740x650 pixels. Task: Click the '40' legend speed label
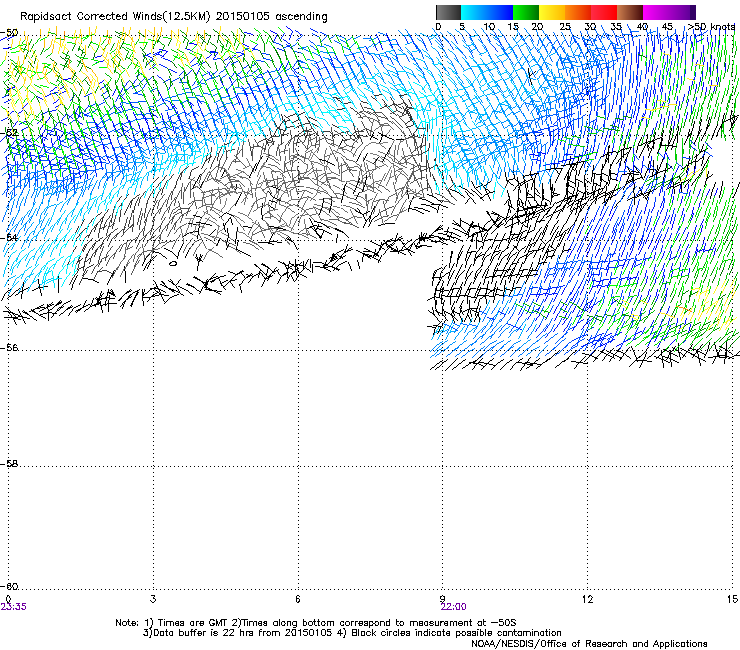(642, 27)
